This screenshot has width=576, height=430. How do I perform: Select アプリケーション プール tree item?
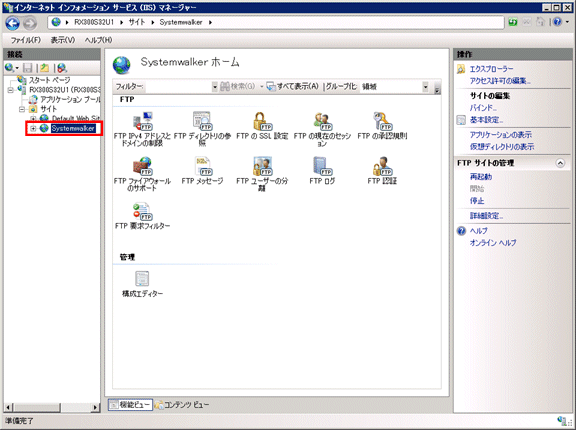coord(70,100)
